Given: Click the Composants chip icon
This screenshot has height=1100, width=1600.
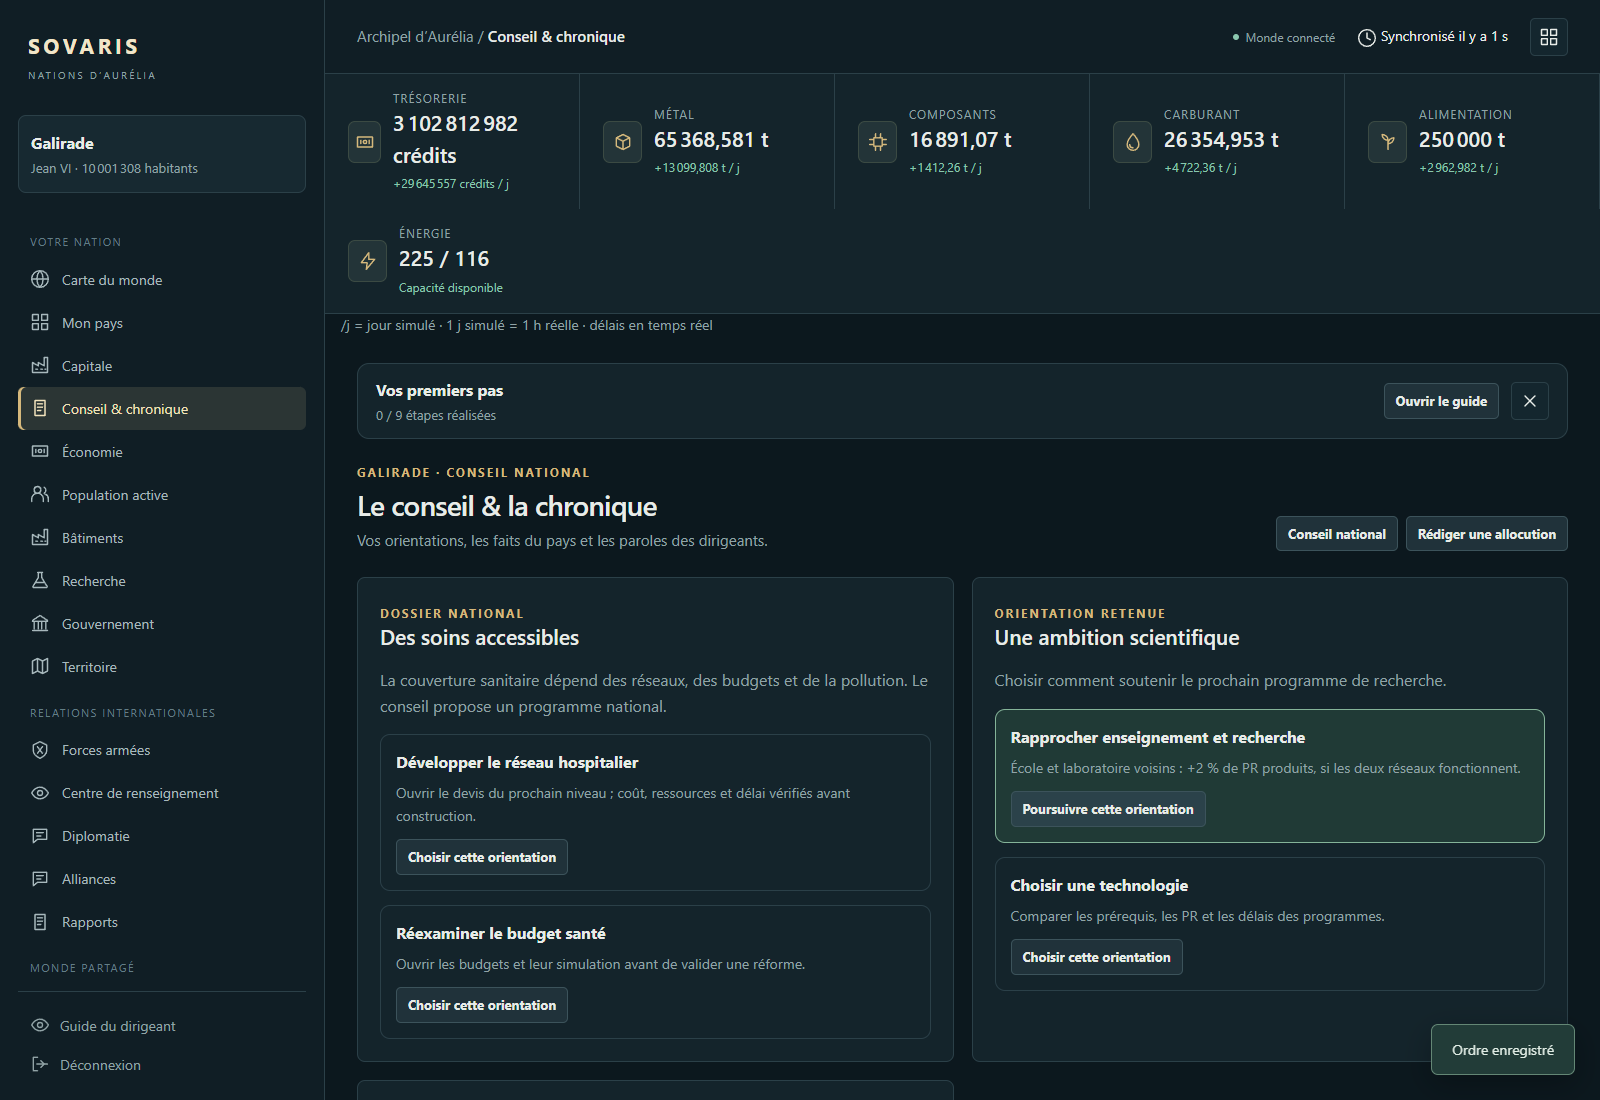Looking at the screenshot, I should tap(877, 142).
